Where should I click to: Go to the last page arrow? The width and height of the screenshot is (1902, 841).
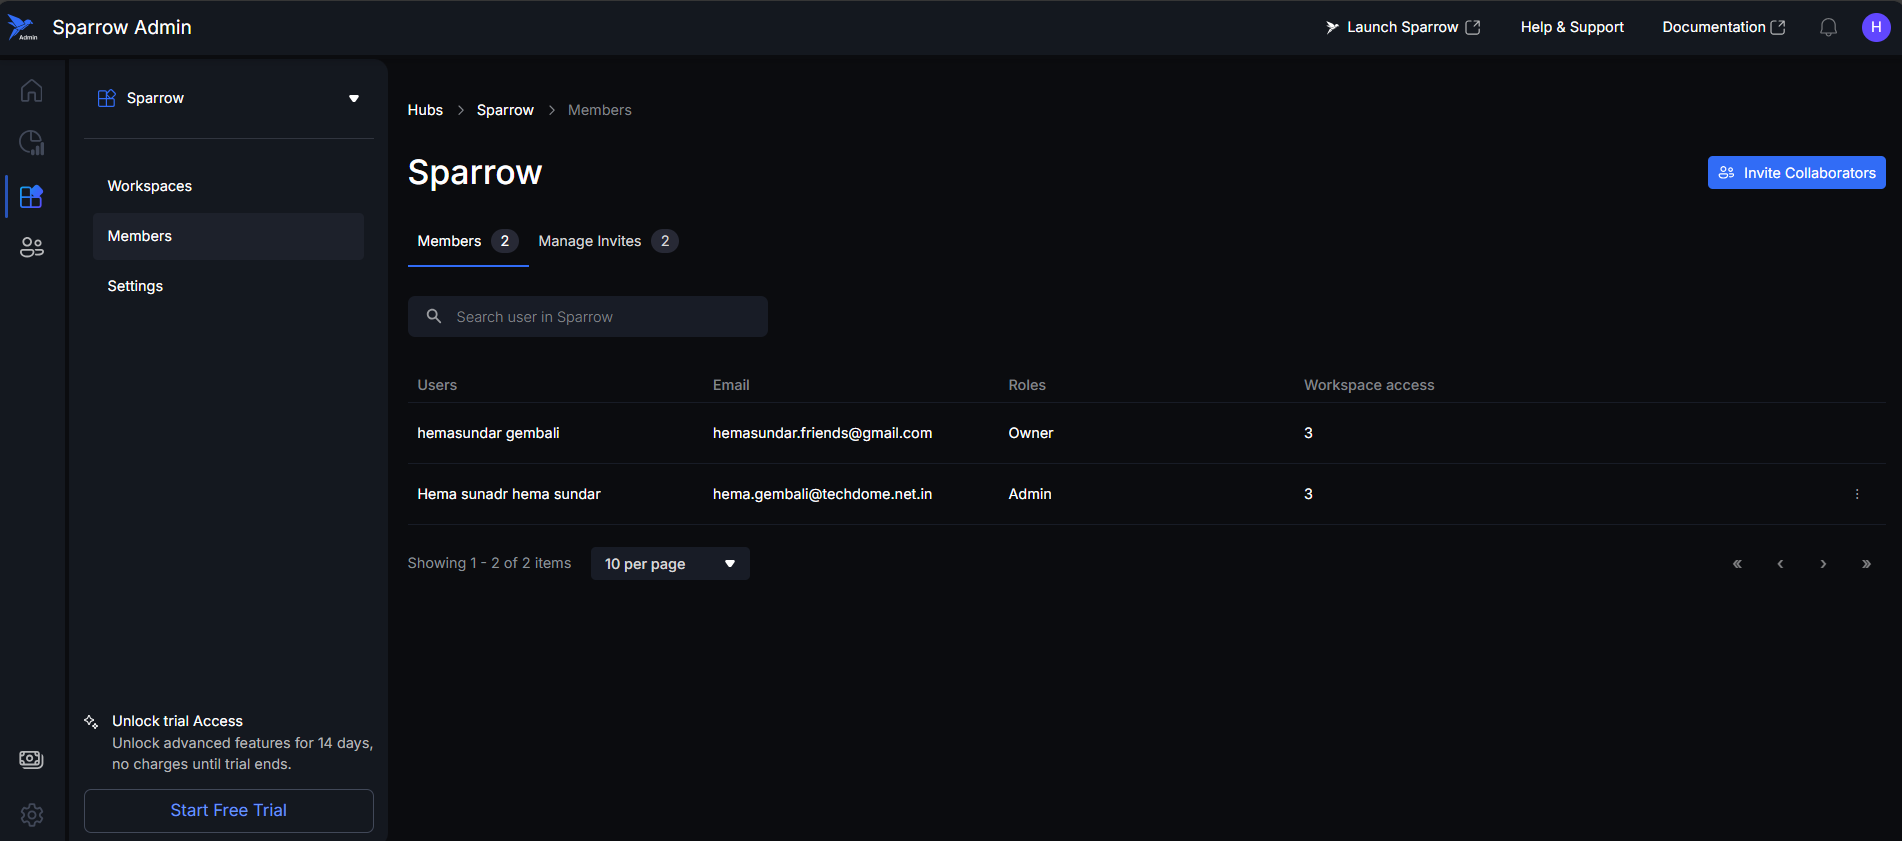pos(1866,564)
